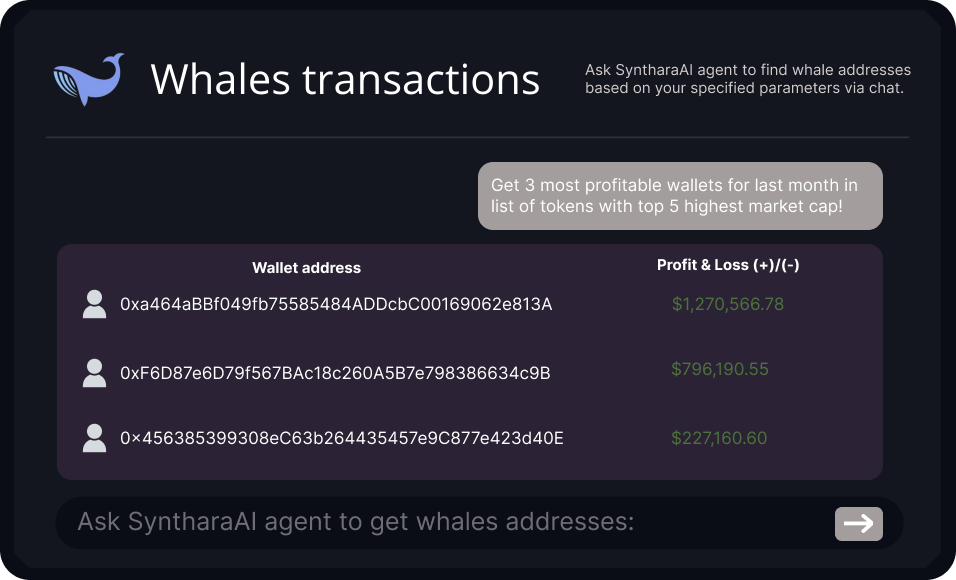The image size is (956, 580).
Task: Click the avatar icon beside the 0xF6D87e6D wallet
Action: [x=94, y=373]
